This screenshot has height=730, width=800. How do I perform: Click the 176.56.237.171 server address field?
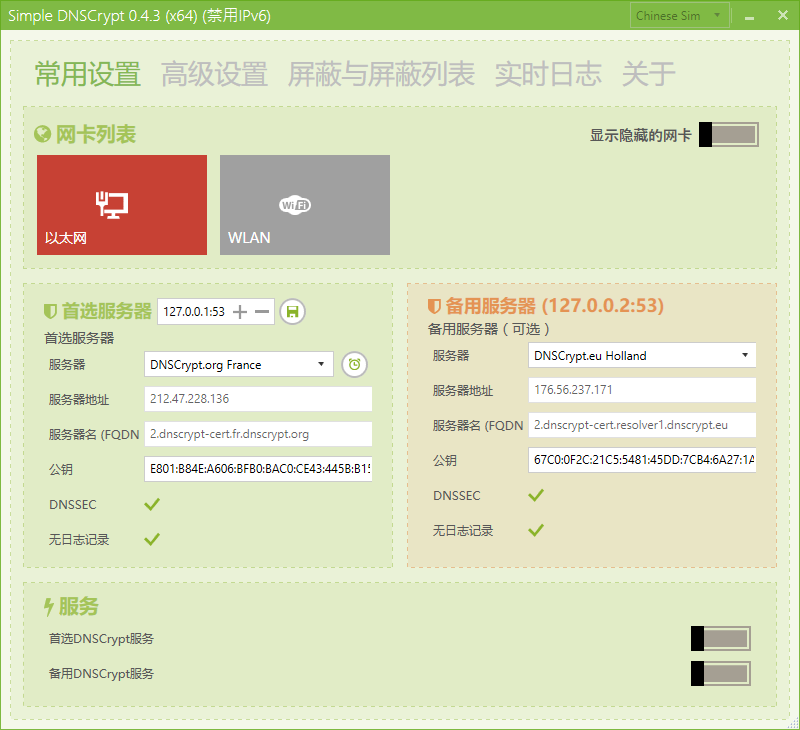click(x=642, y=390)
